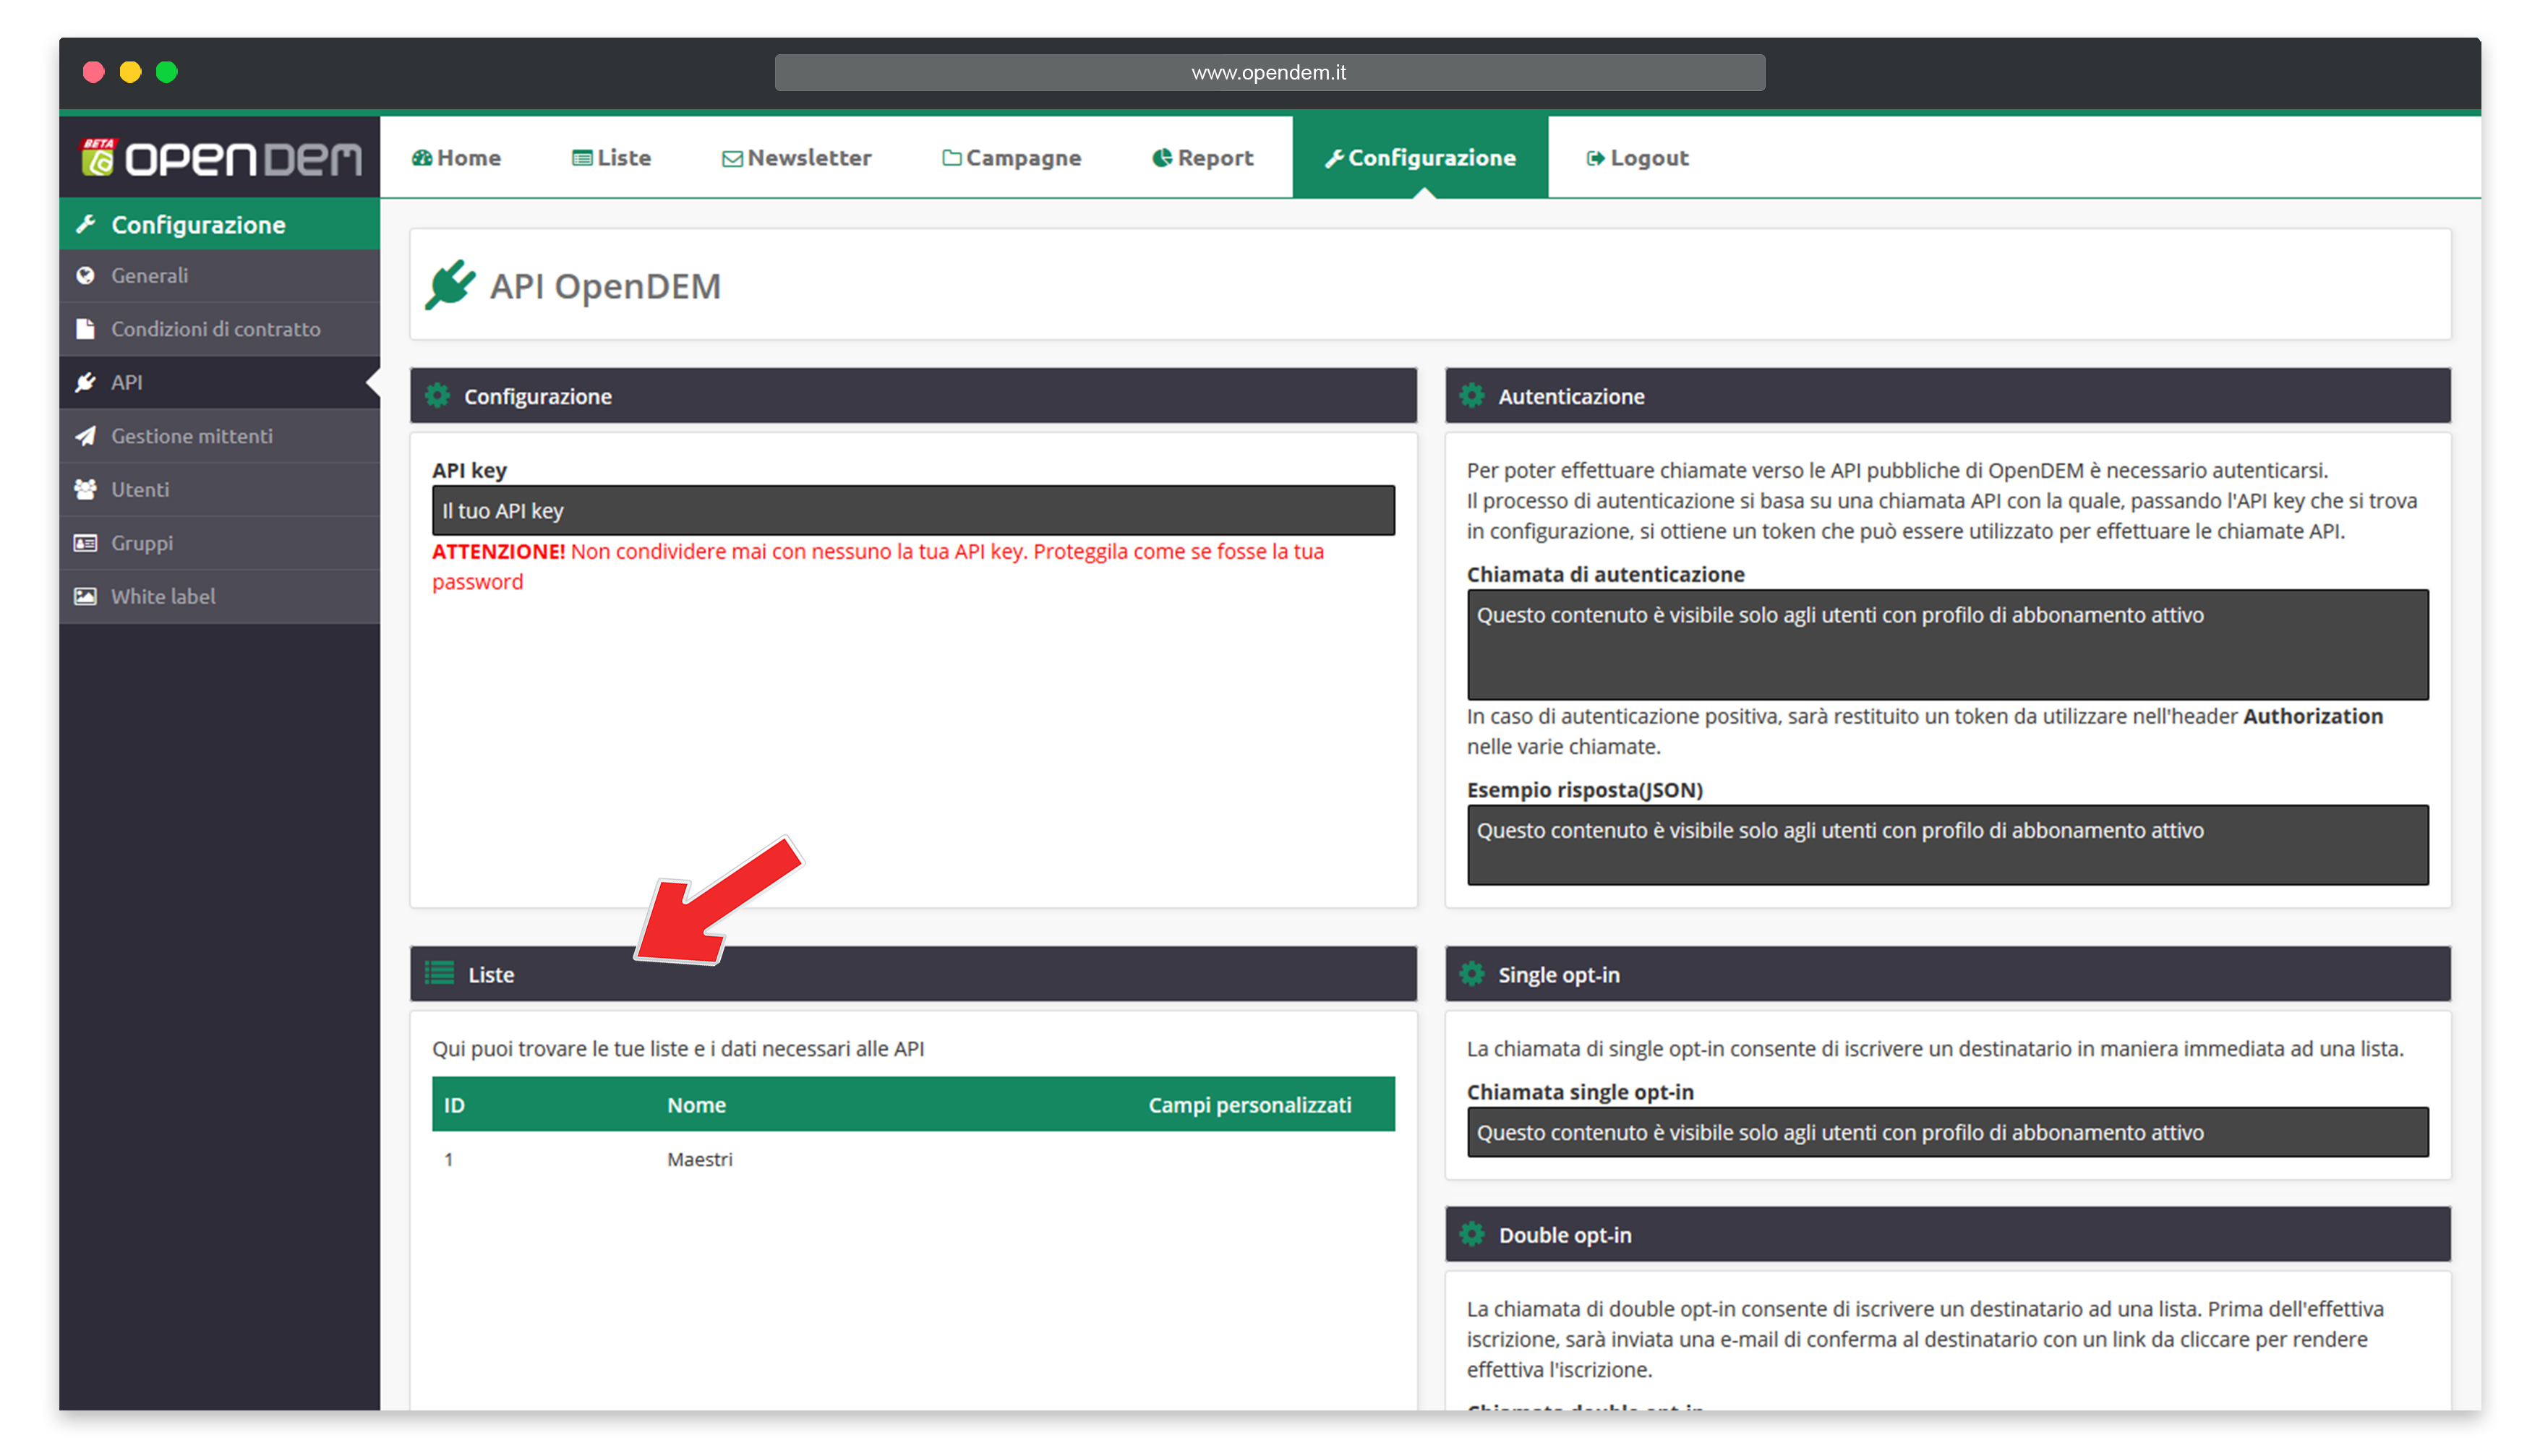Click the Chiamata di autenticazione code box

click(x=1947, y=644)
